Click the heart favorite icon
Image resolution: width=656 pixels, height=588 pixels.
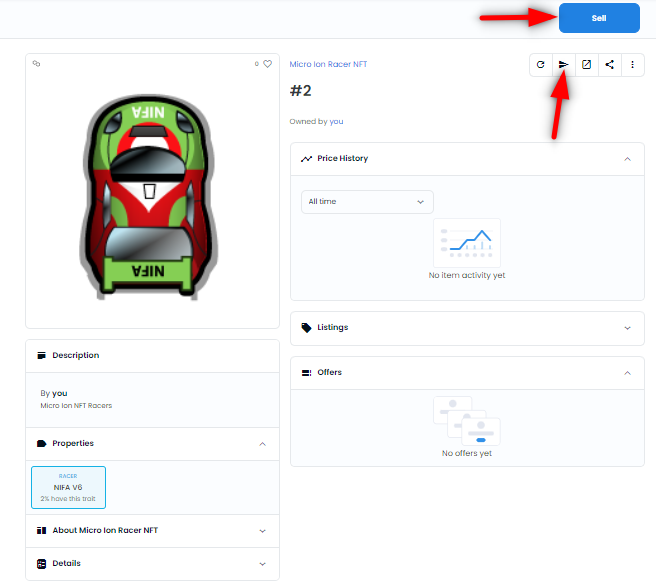(268, 64)
